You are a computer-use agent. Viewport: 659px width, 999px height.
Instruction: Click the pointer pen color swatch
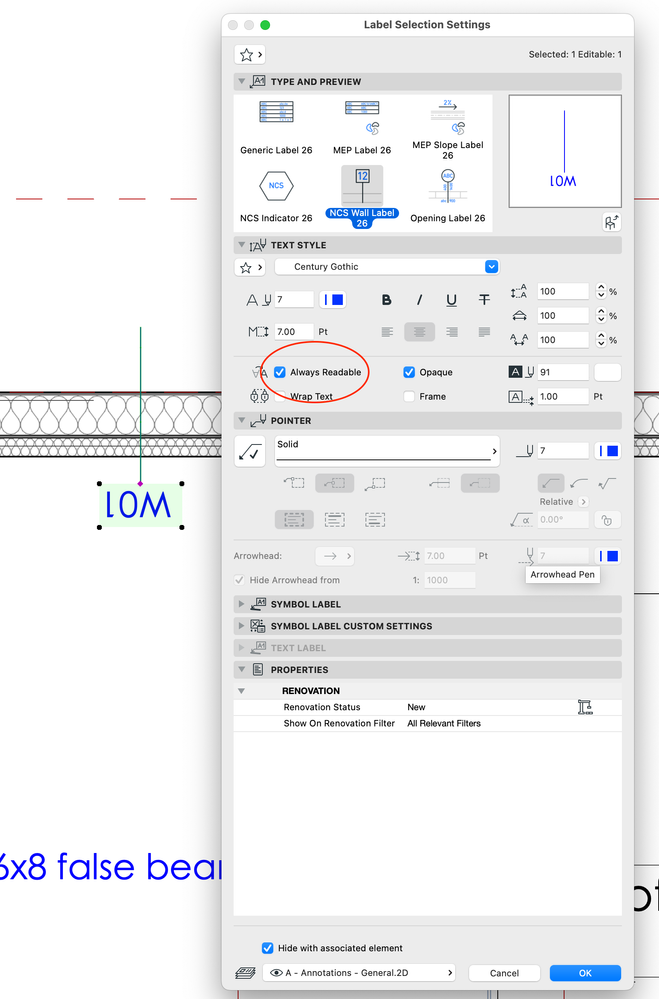tap(607, 451)
